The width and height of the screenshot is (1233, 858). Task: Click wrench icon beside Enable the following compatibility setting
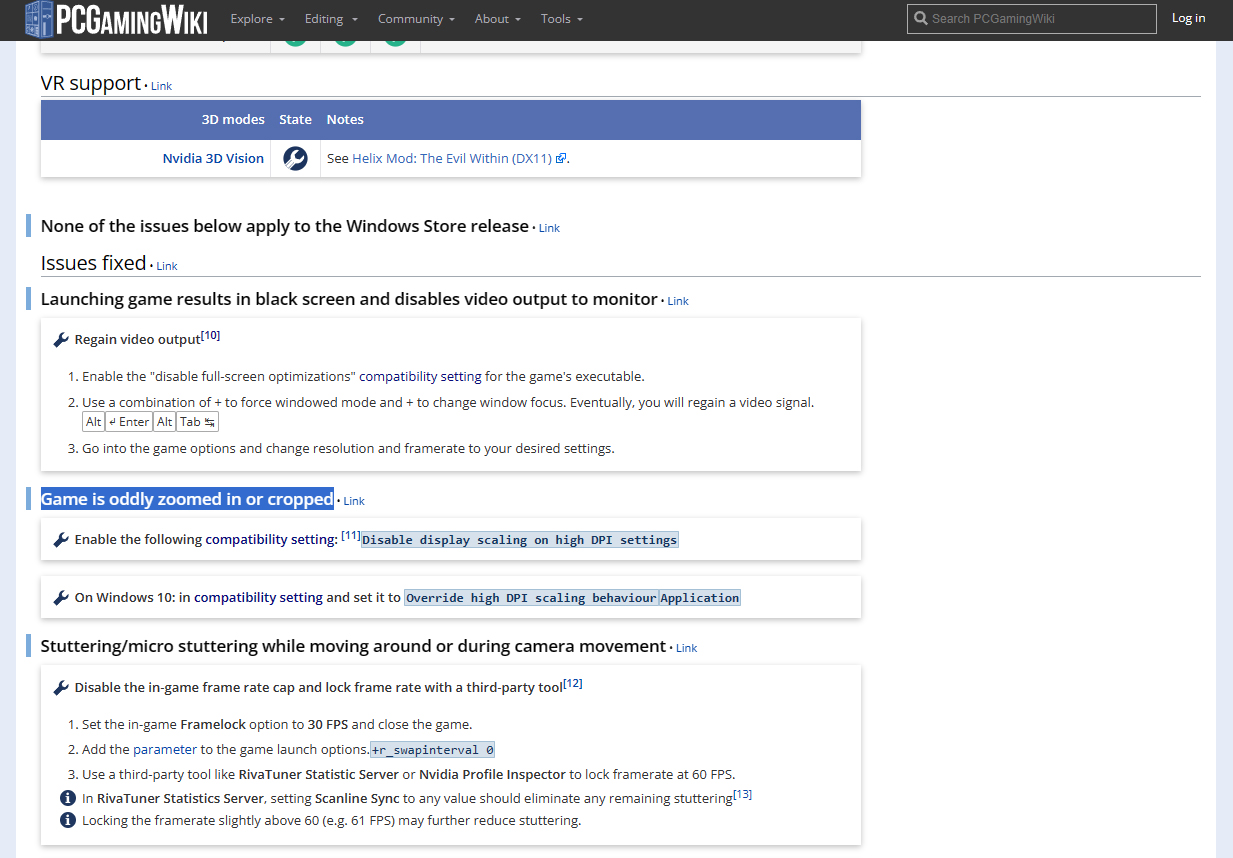[61, 540]
